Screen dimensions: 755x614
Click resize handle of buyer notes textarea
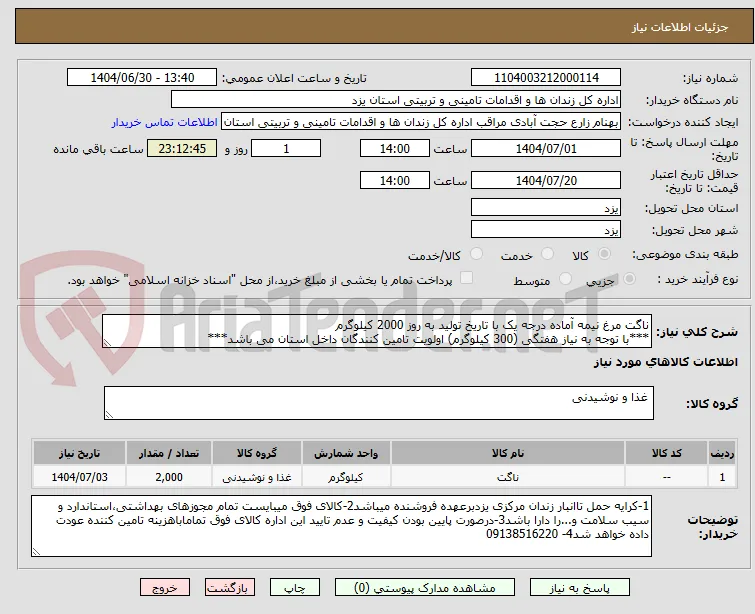(36, 552)
